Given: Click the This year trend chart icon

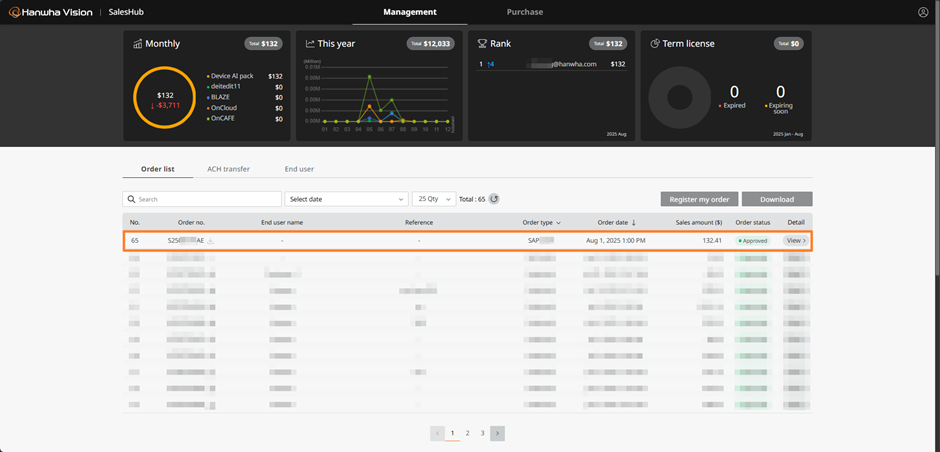Looking at the screenshot, I should 310,44.
